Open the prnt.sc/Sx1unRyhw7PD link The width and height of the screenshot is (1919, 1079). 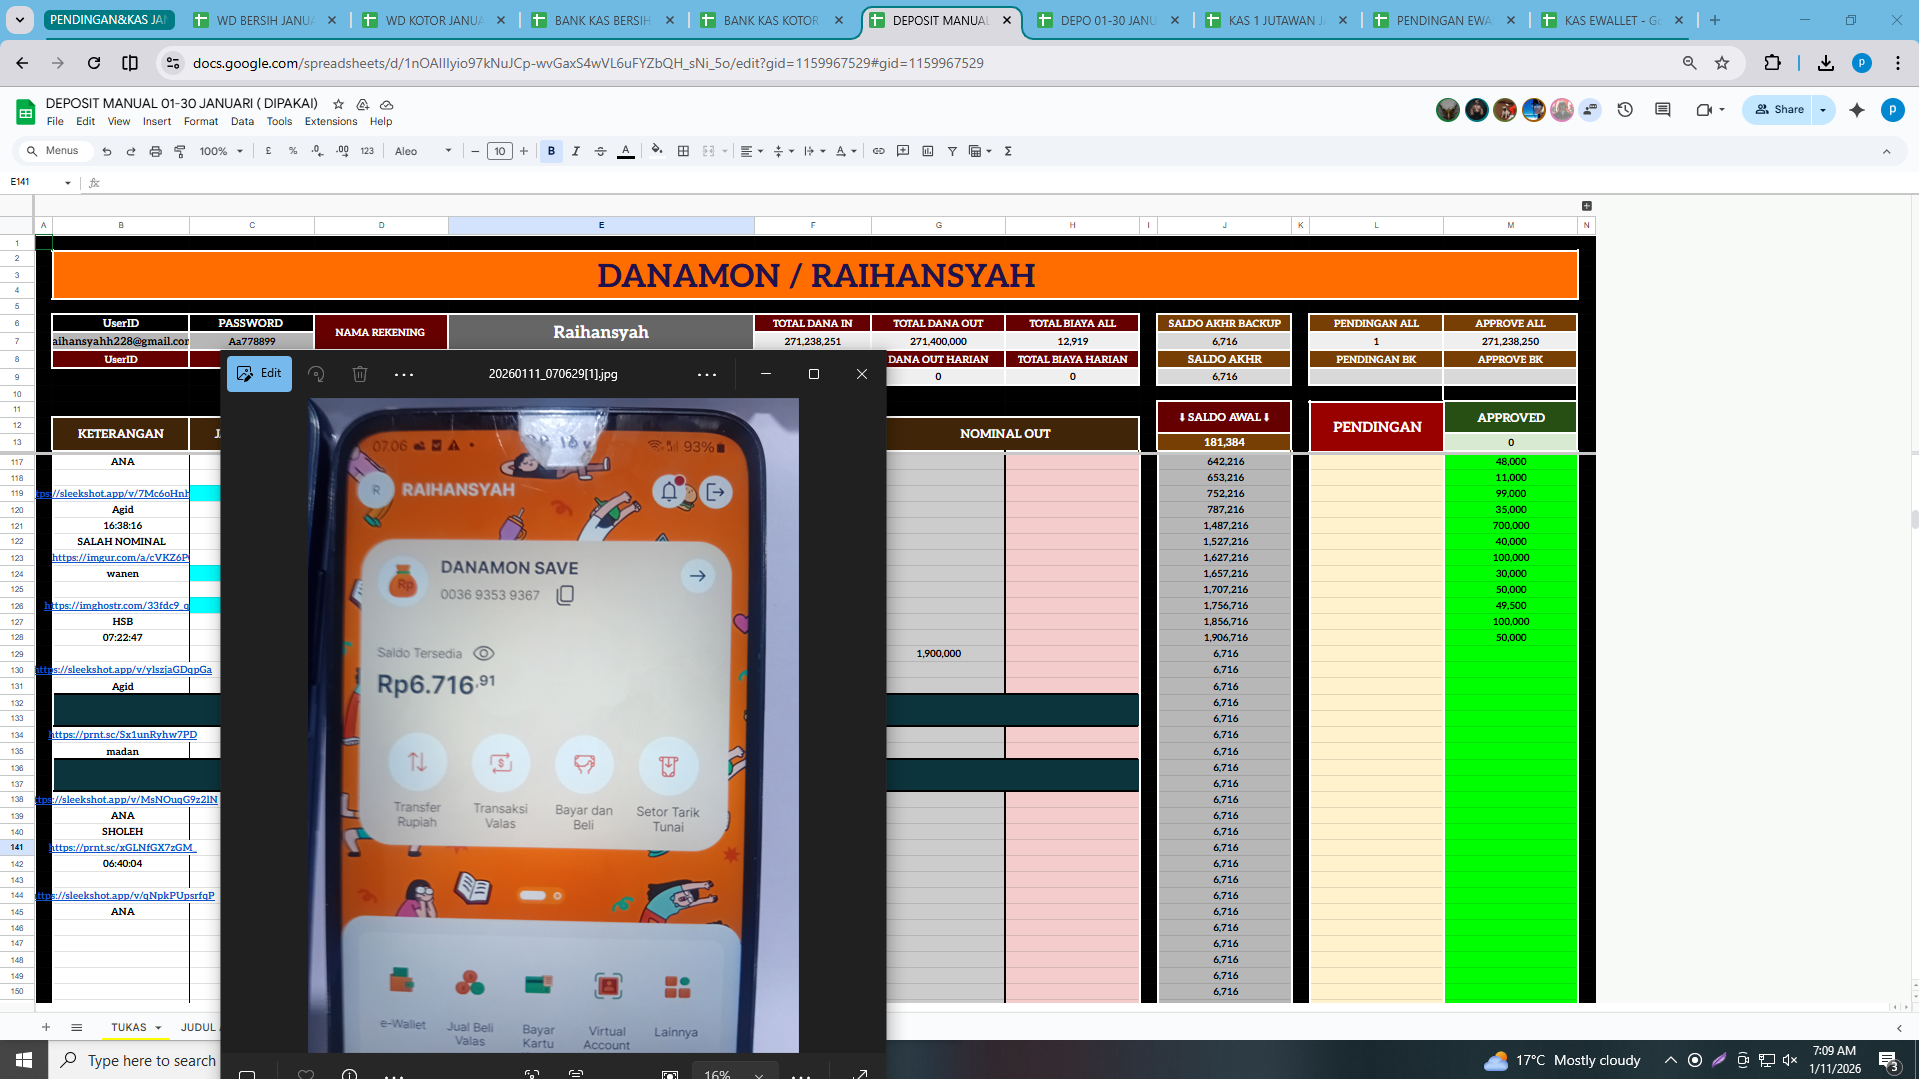pos(123,735)
